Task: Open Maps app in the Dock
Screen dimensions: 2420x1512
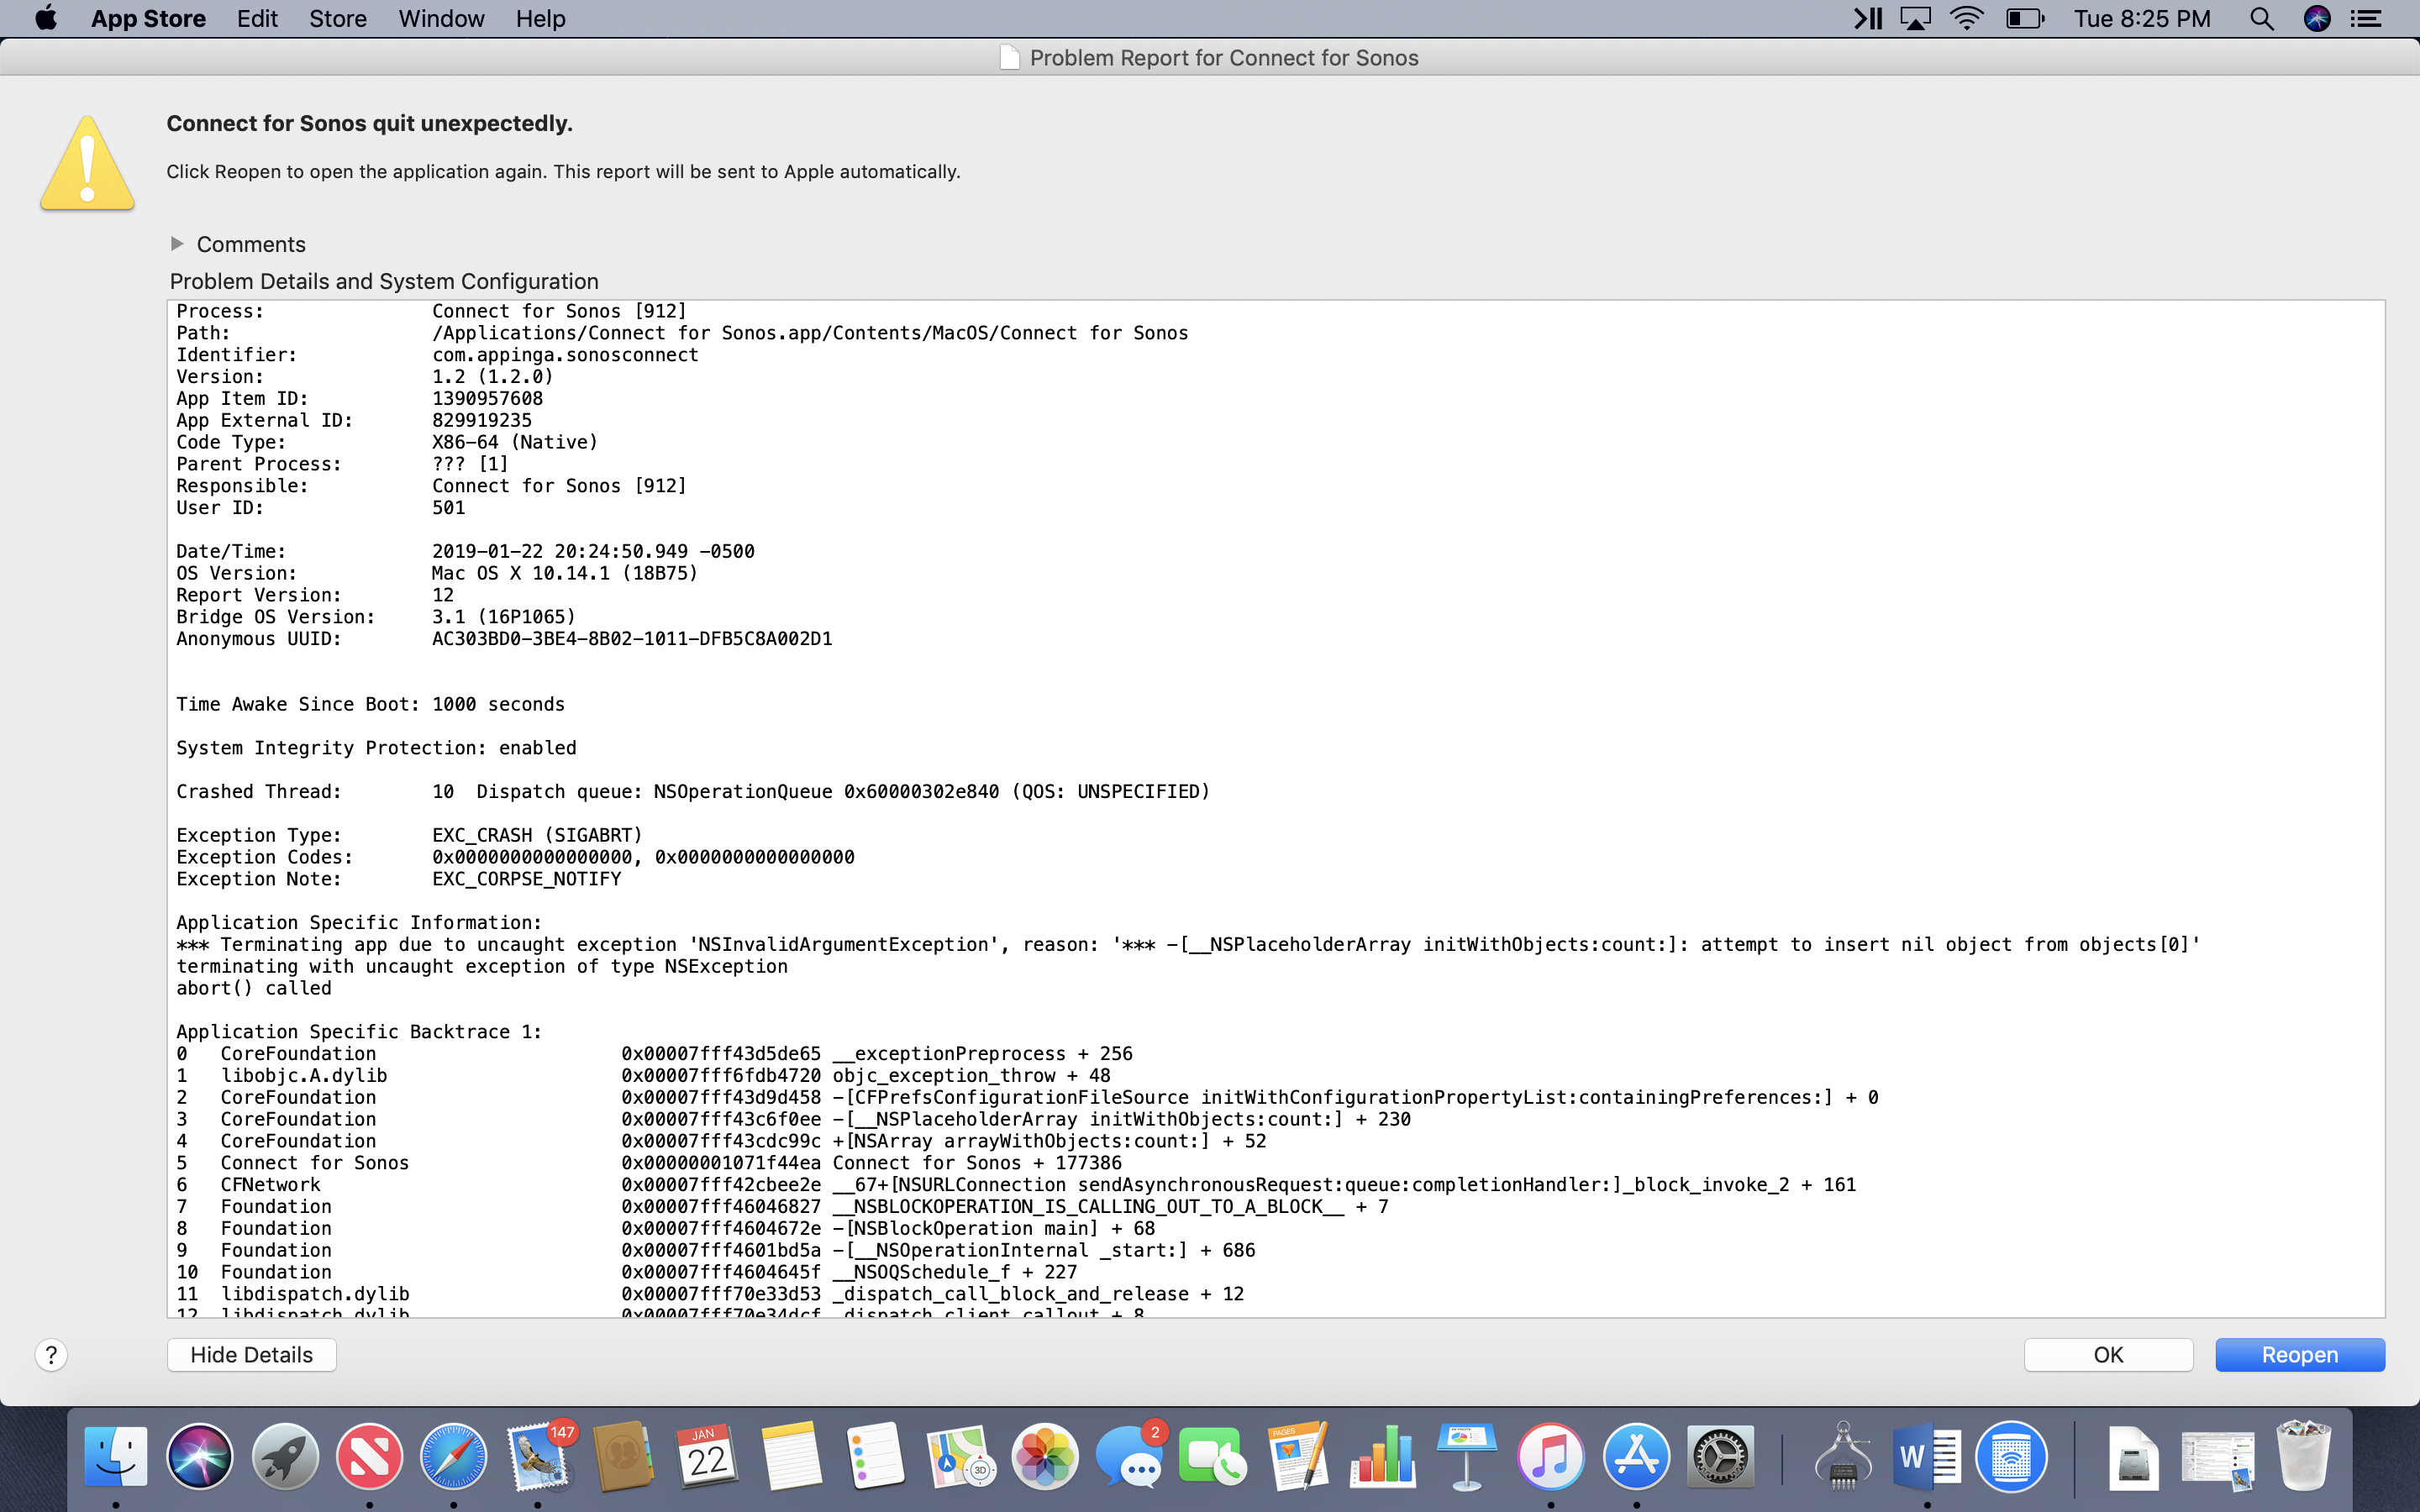Action: pyautogui.click(x=960, y=1456)
